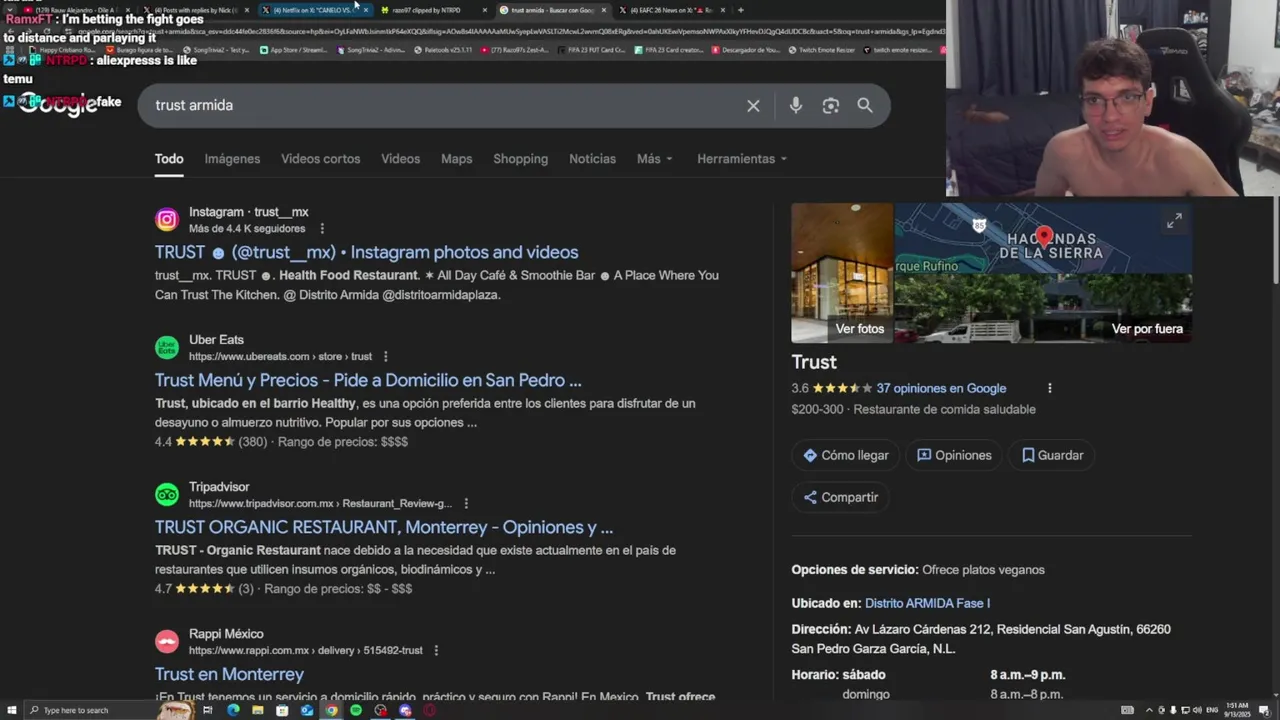
Task: Click the Rappi México favicon
Action: (167, 641)
